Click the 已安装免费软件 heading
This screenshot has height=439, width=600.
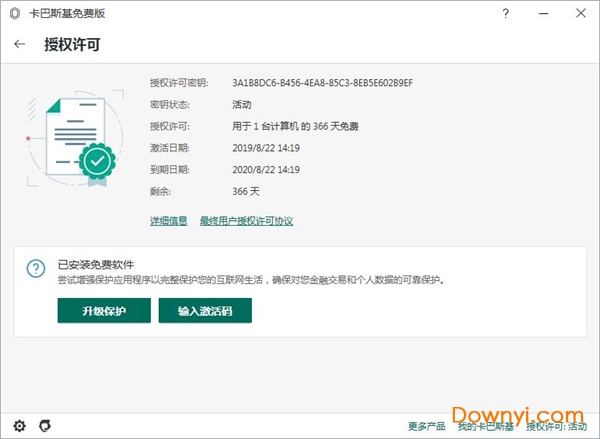[96, 264]
